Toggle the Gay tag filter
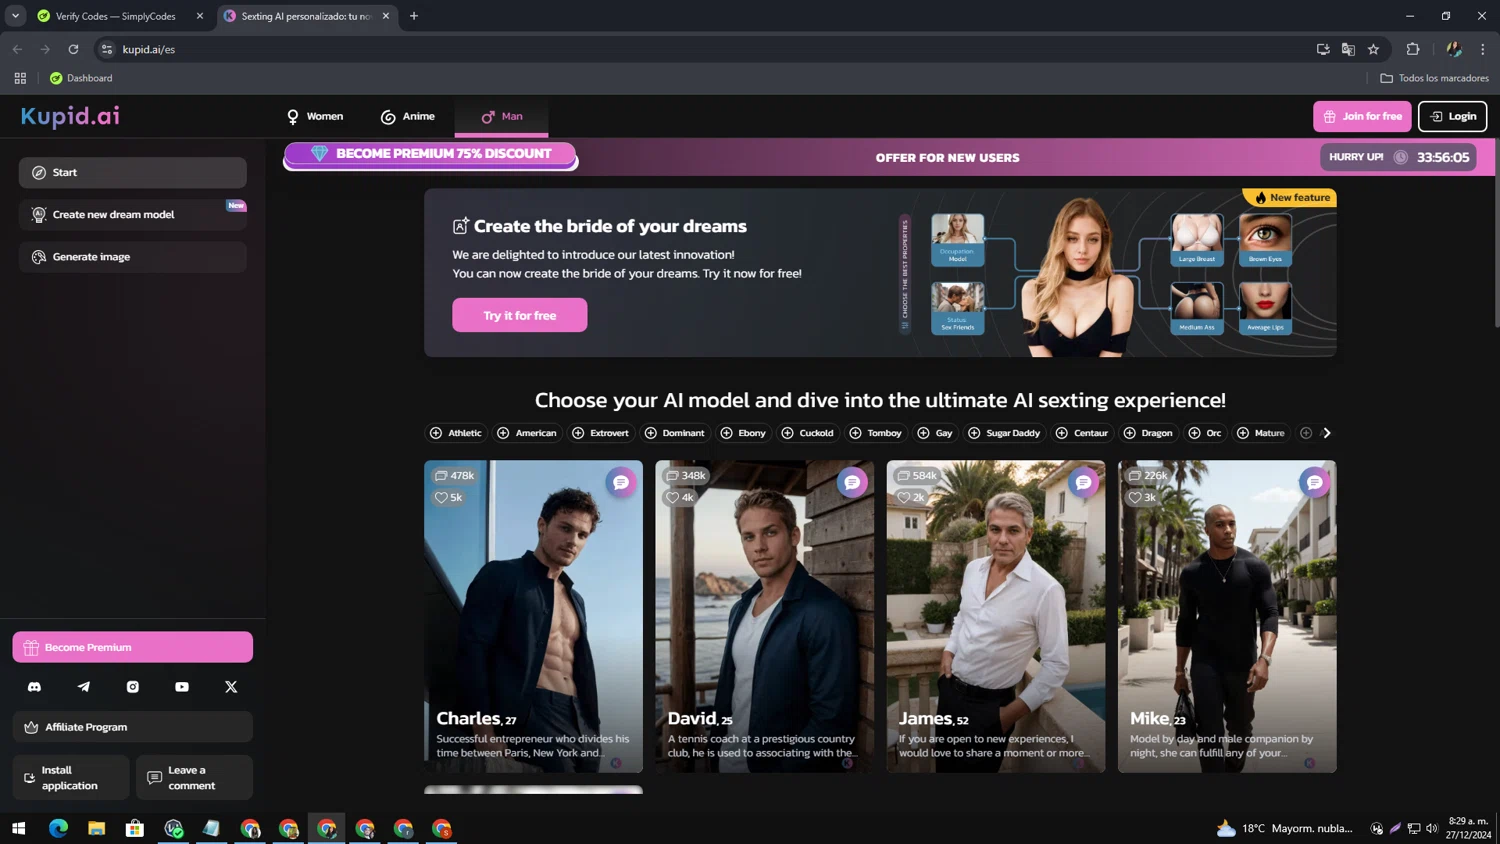Viewport: 1500px width, 844px height. pyautogui.click(x=935, y=433)
